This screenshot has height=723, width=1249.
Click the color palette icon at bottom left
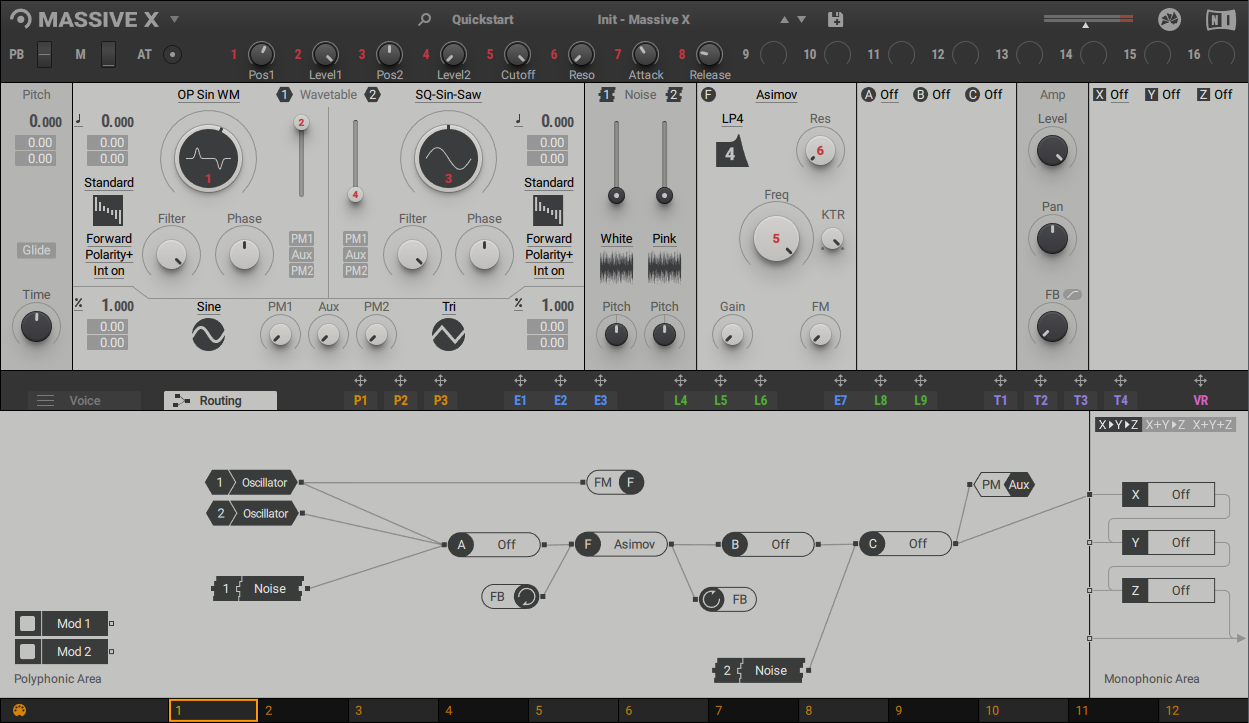click(19, 711)
